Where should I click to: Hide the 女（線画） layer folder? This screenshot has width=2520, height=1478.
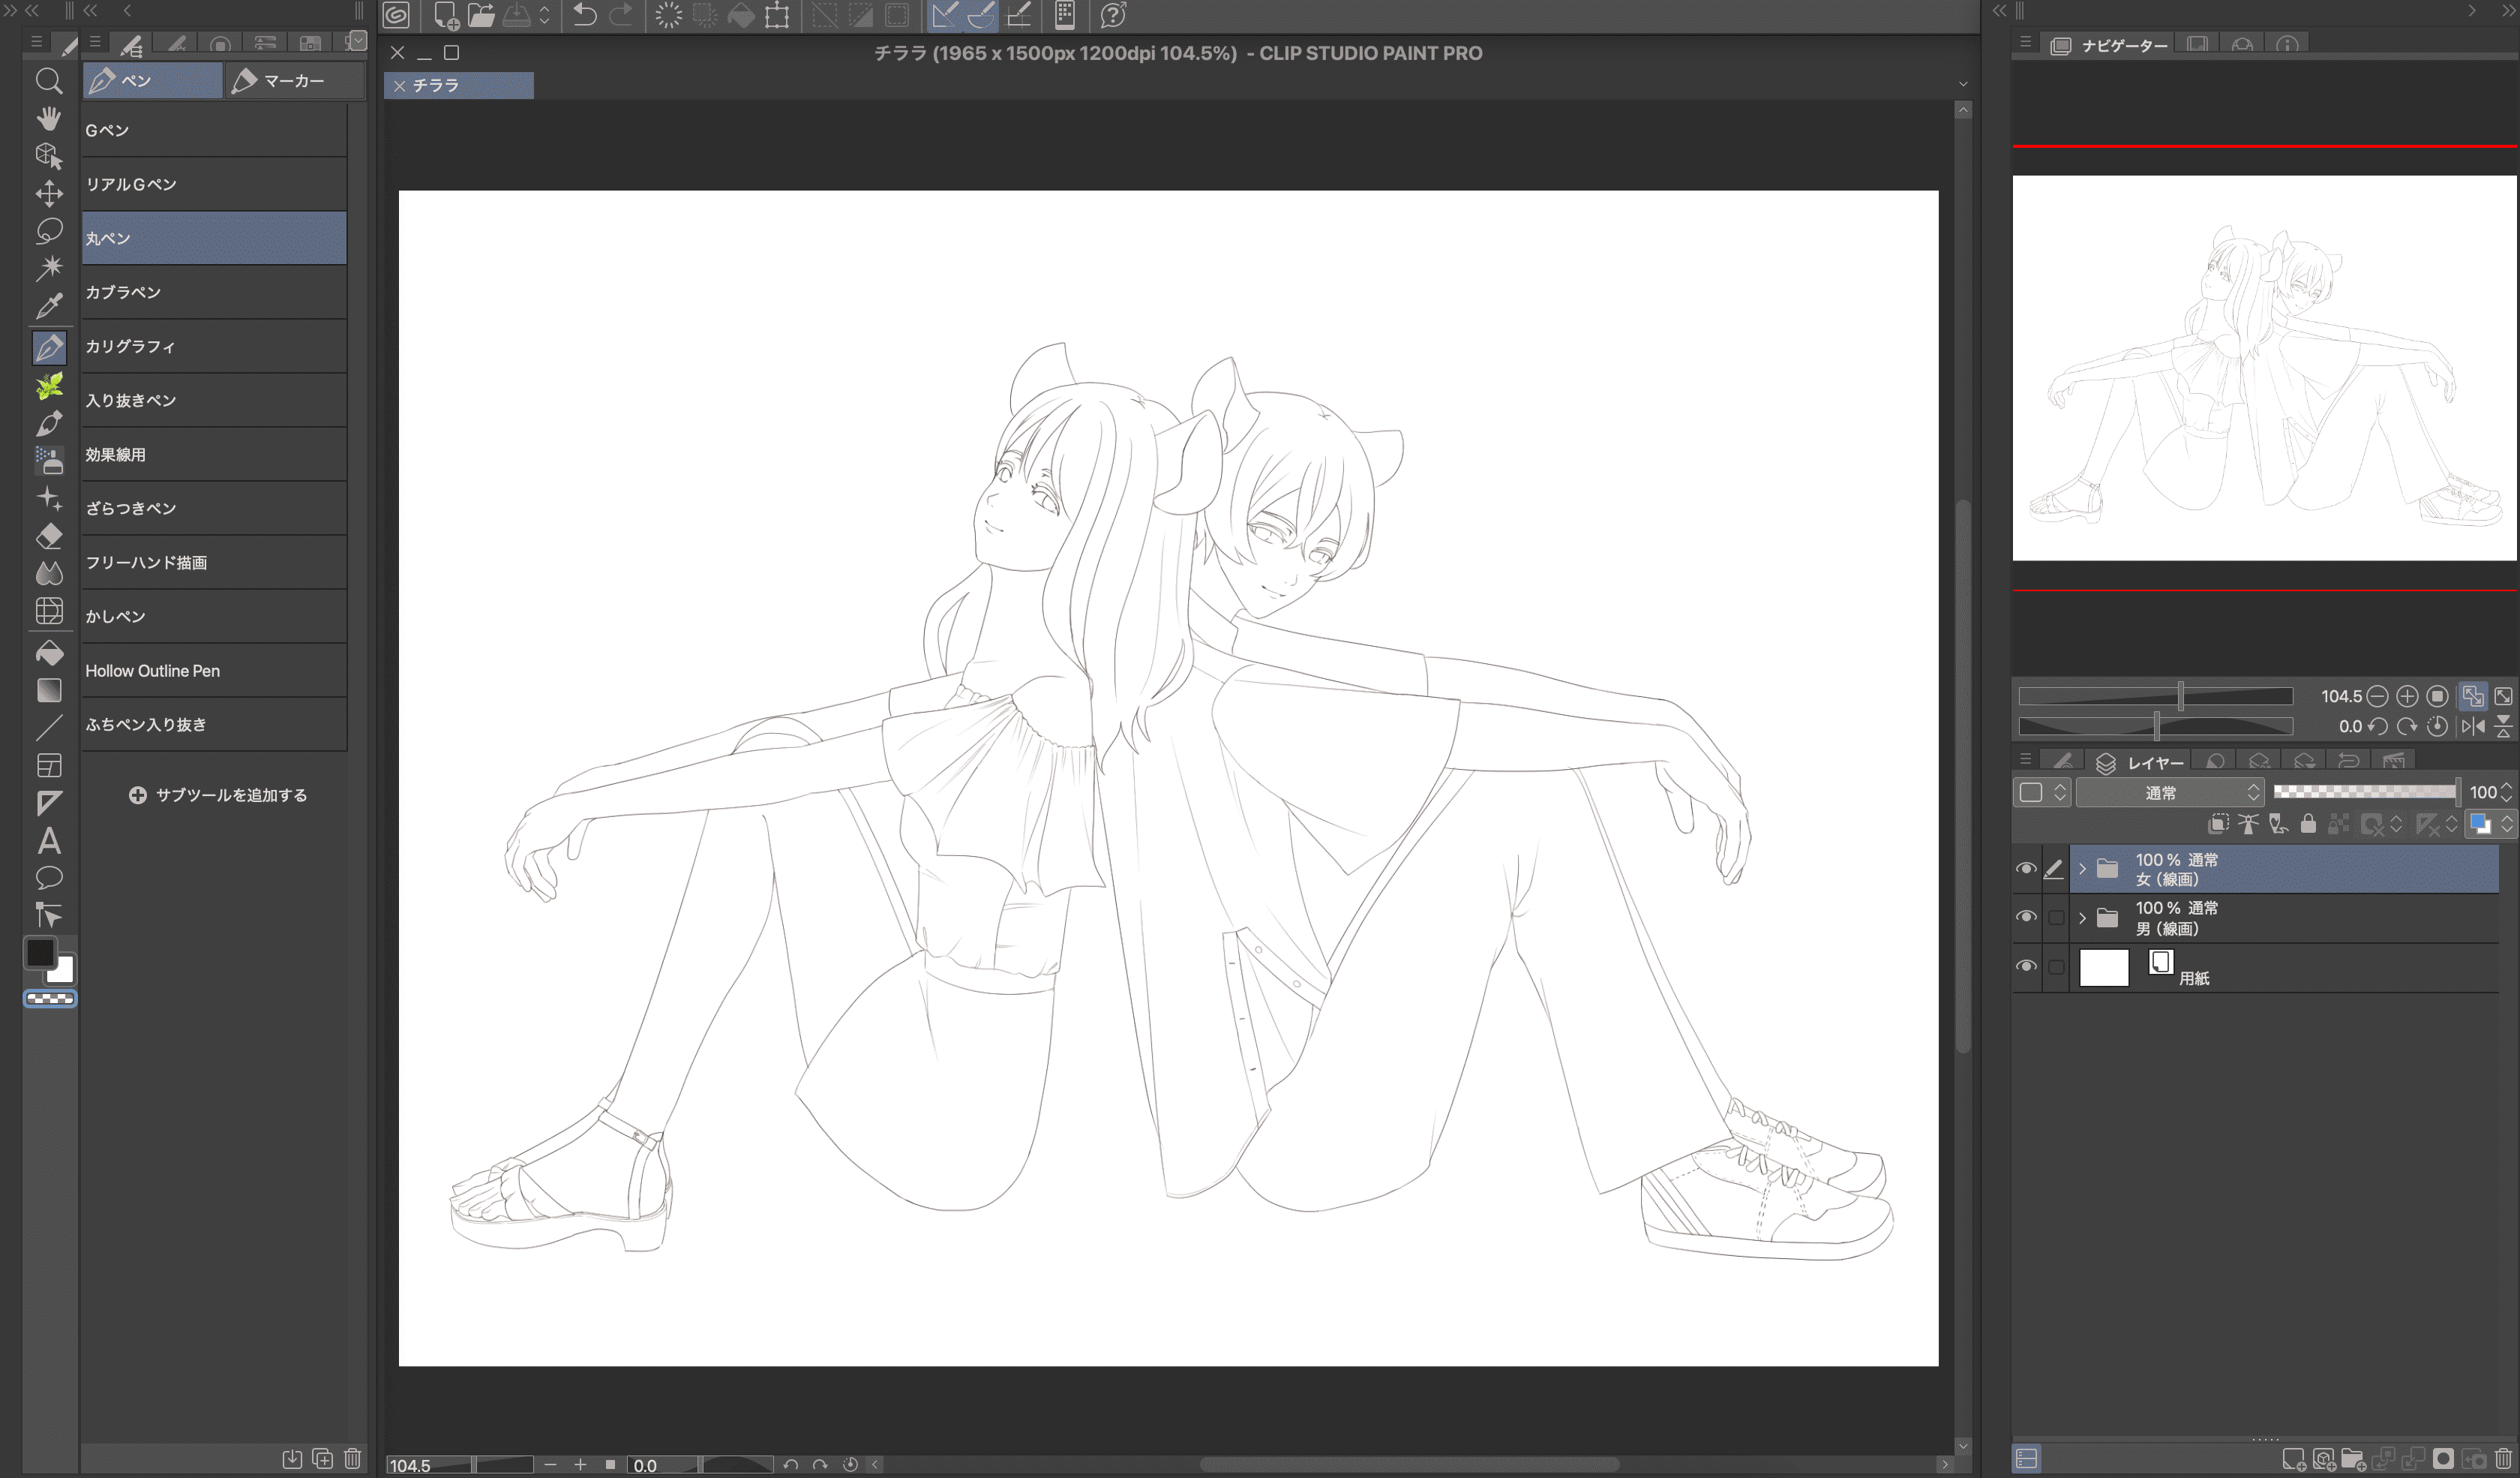[2026, 868]
